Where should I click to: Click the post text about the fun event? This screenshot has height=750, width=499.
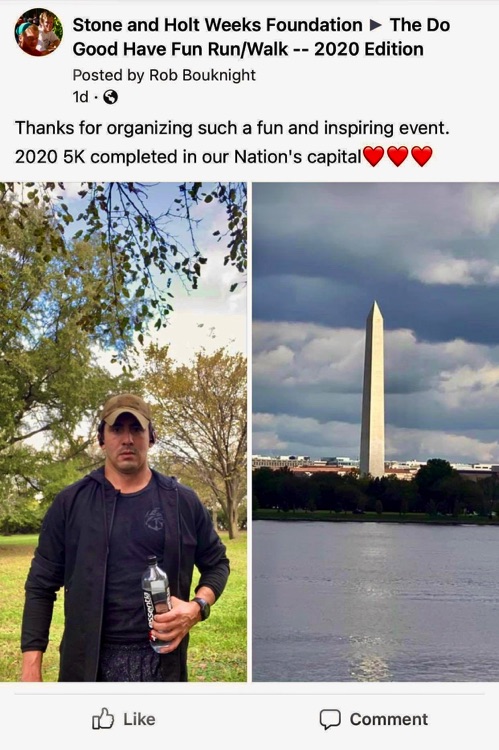233,128
